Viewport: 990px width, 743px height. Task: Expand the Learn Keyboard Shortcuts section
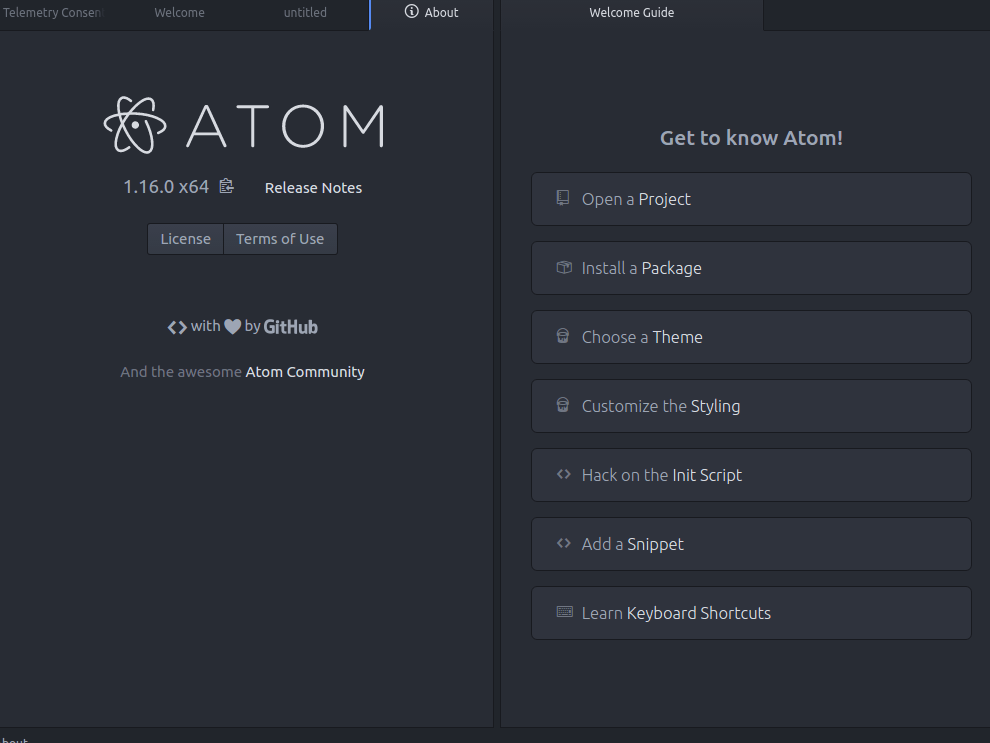751,613
